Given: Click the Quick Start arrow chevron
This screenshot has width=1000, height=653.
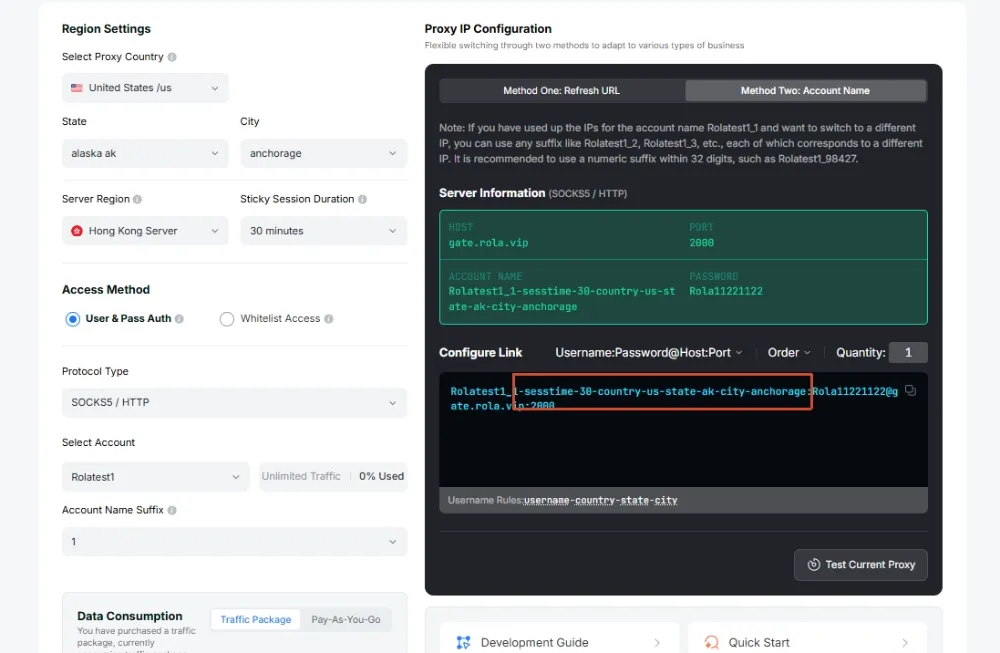Looking at the screenshot, I should [x=904, y=643].
